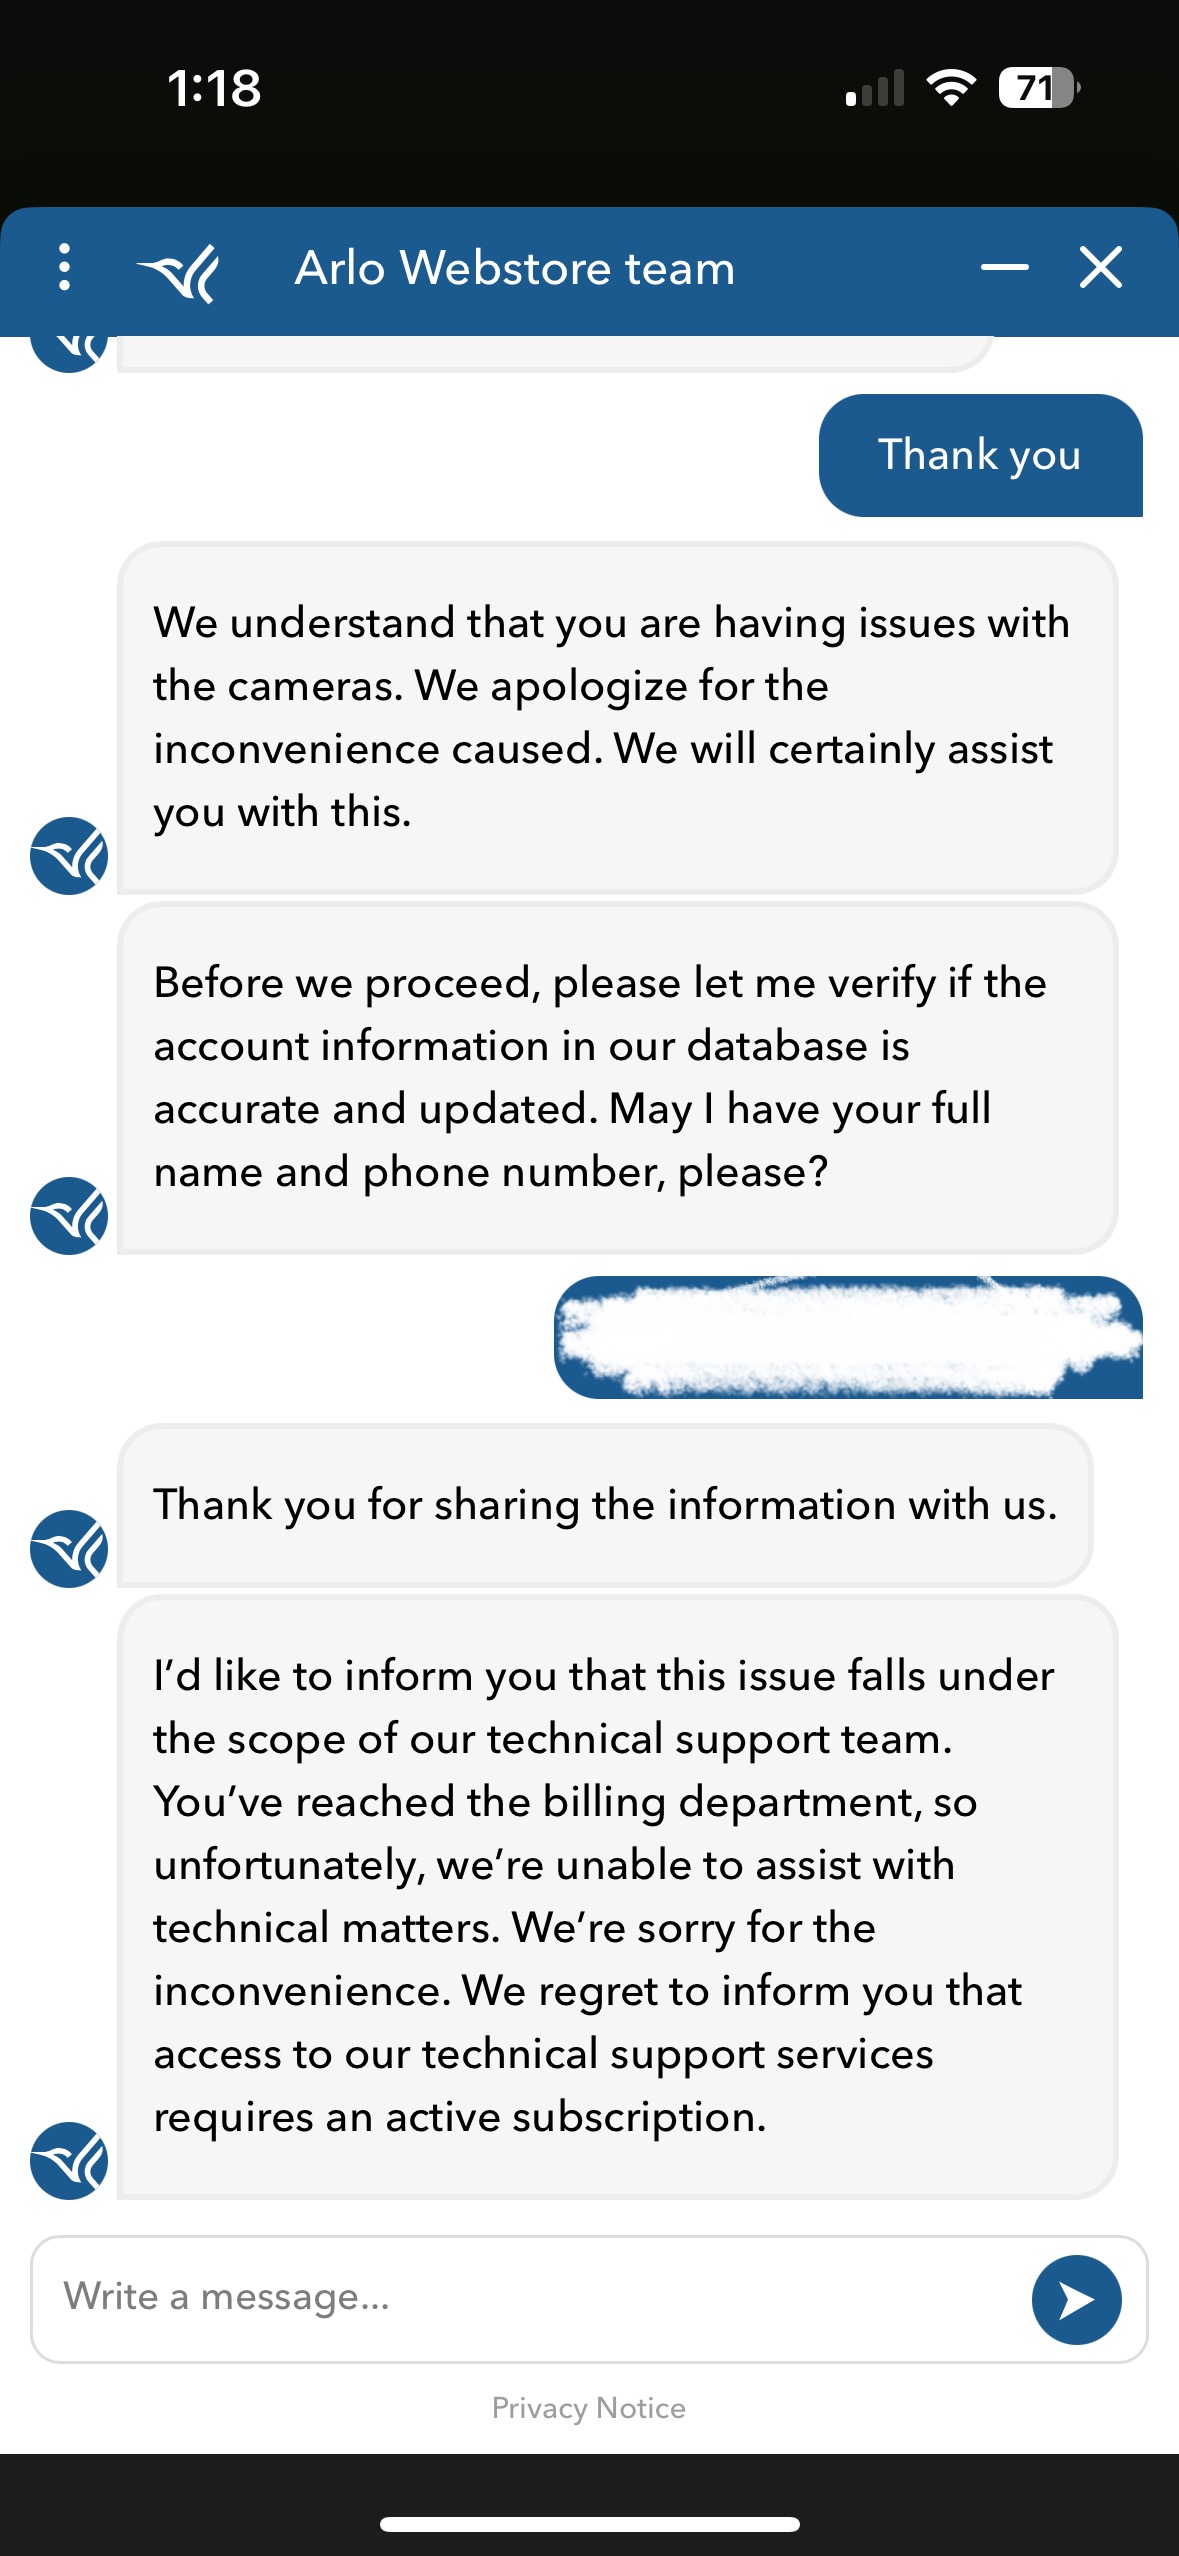Tap the "Arlo Webstore team" header title
The height and width of the screenshot is (2556, 1179).
click(x=515, y=268)
